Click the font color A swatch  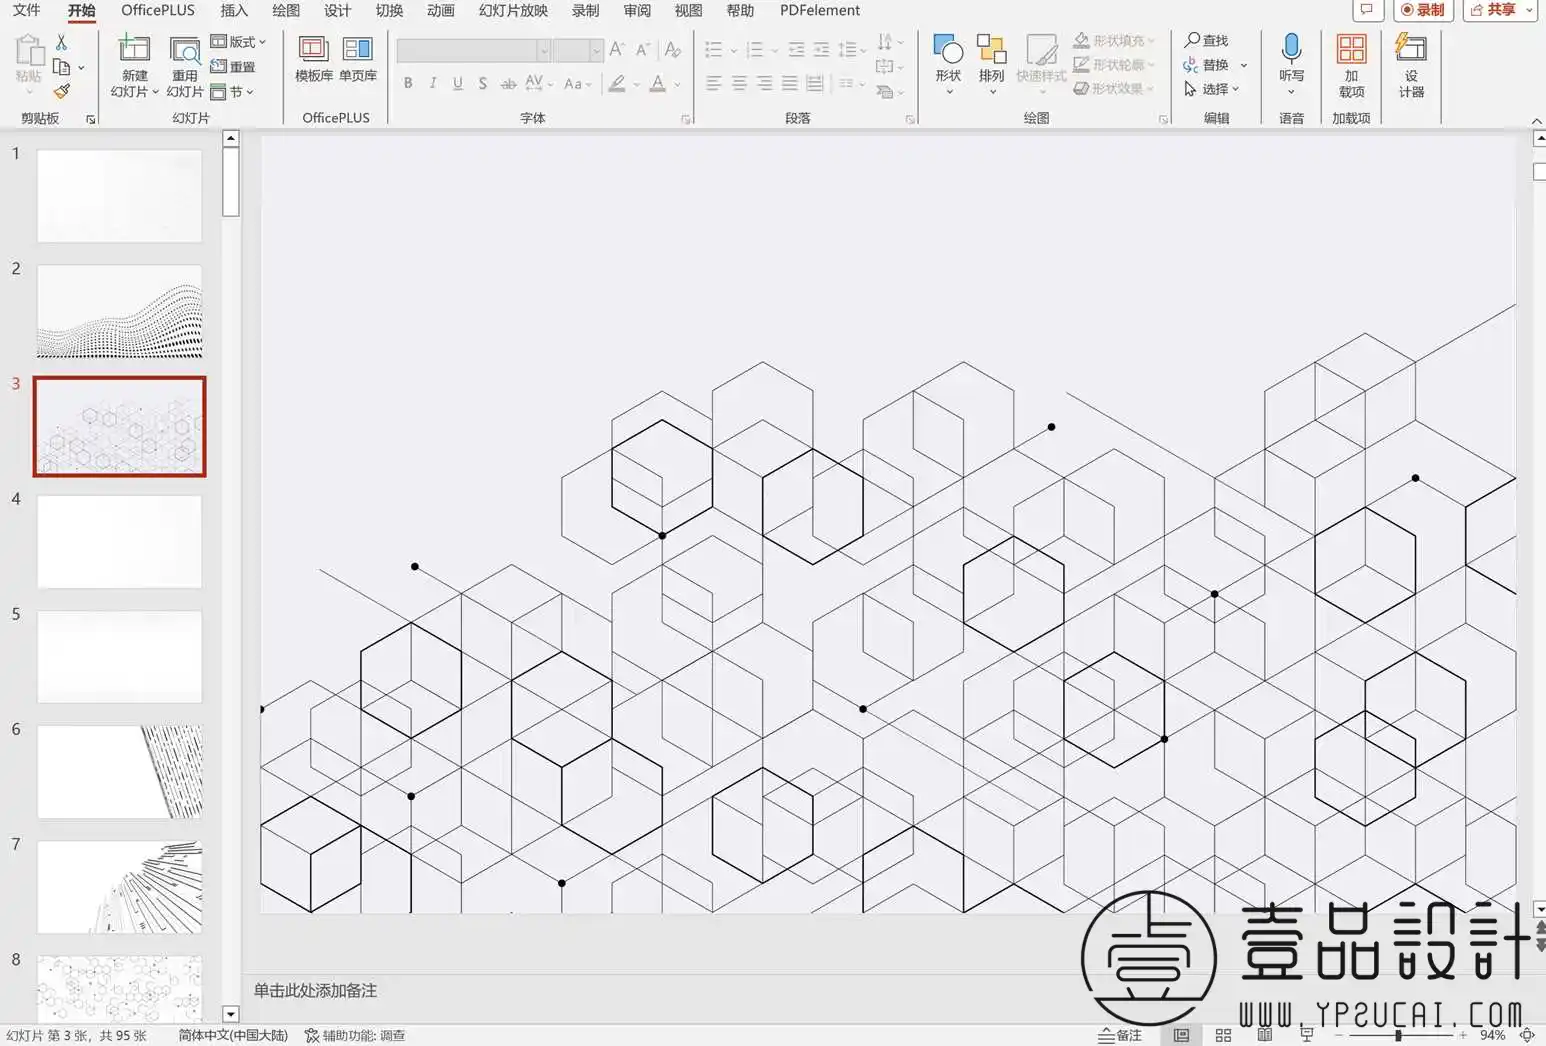(x=657, y=84)
